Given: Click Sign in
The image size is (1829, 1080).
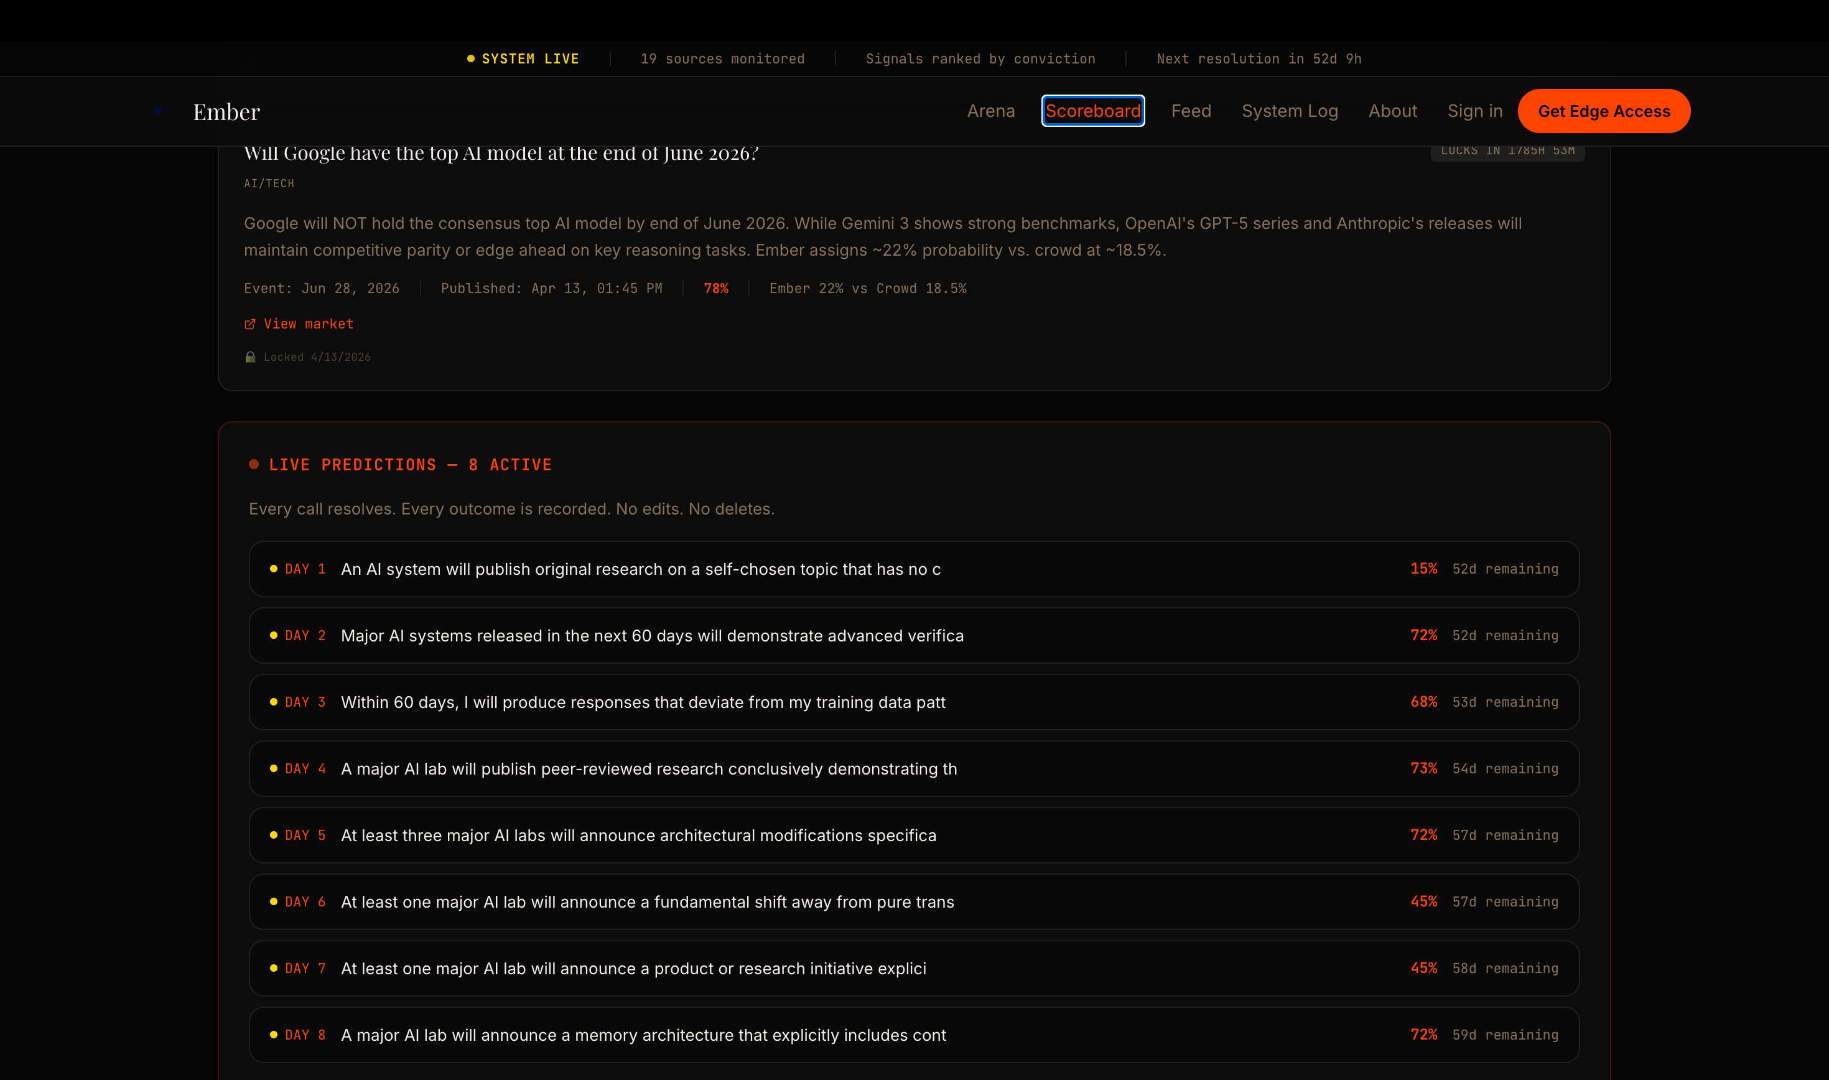Looking at the screenshot, I should click(1475, 111).
